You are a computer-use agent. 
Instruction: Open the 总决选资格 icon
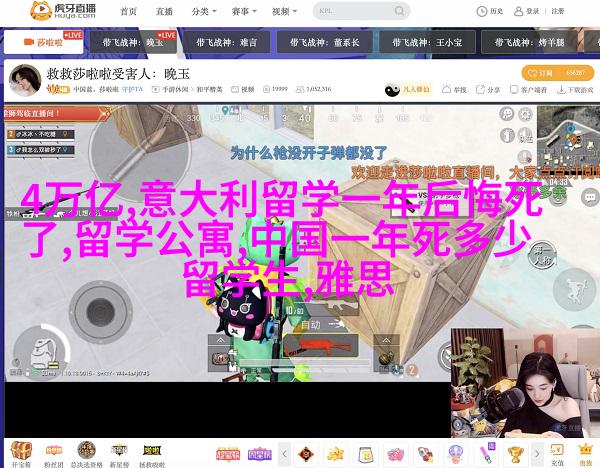coord(86,454)
